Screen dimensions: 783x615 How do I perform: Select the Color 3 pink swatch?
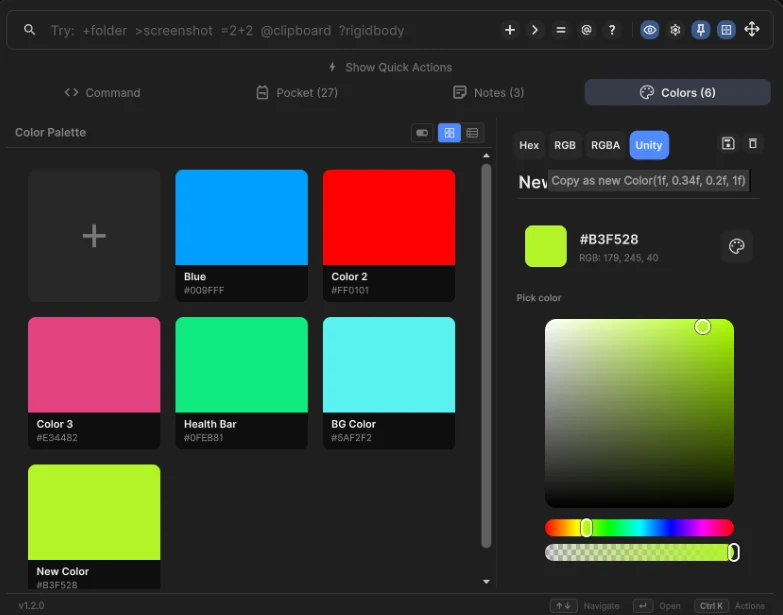coord(94,383)
